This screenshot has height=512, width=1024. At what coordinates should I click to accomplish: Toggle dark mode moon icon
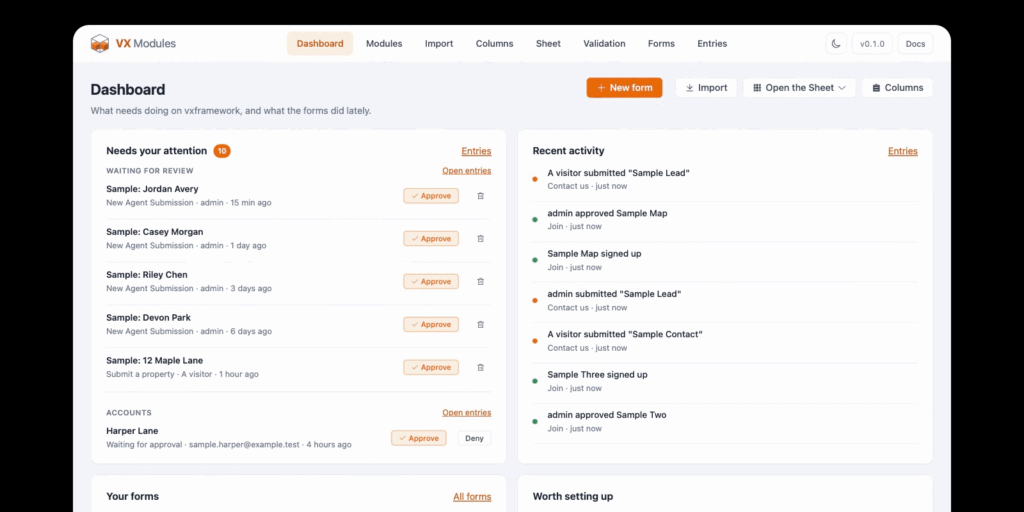coord(836,44)
